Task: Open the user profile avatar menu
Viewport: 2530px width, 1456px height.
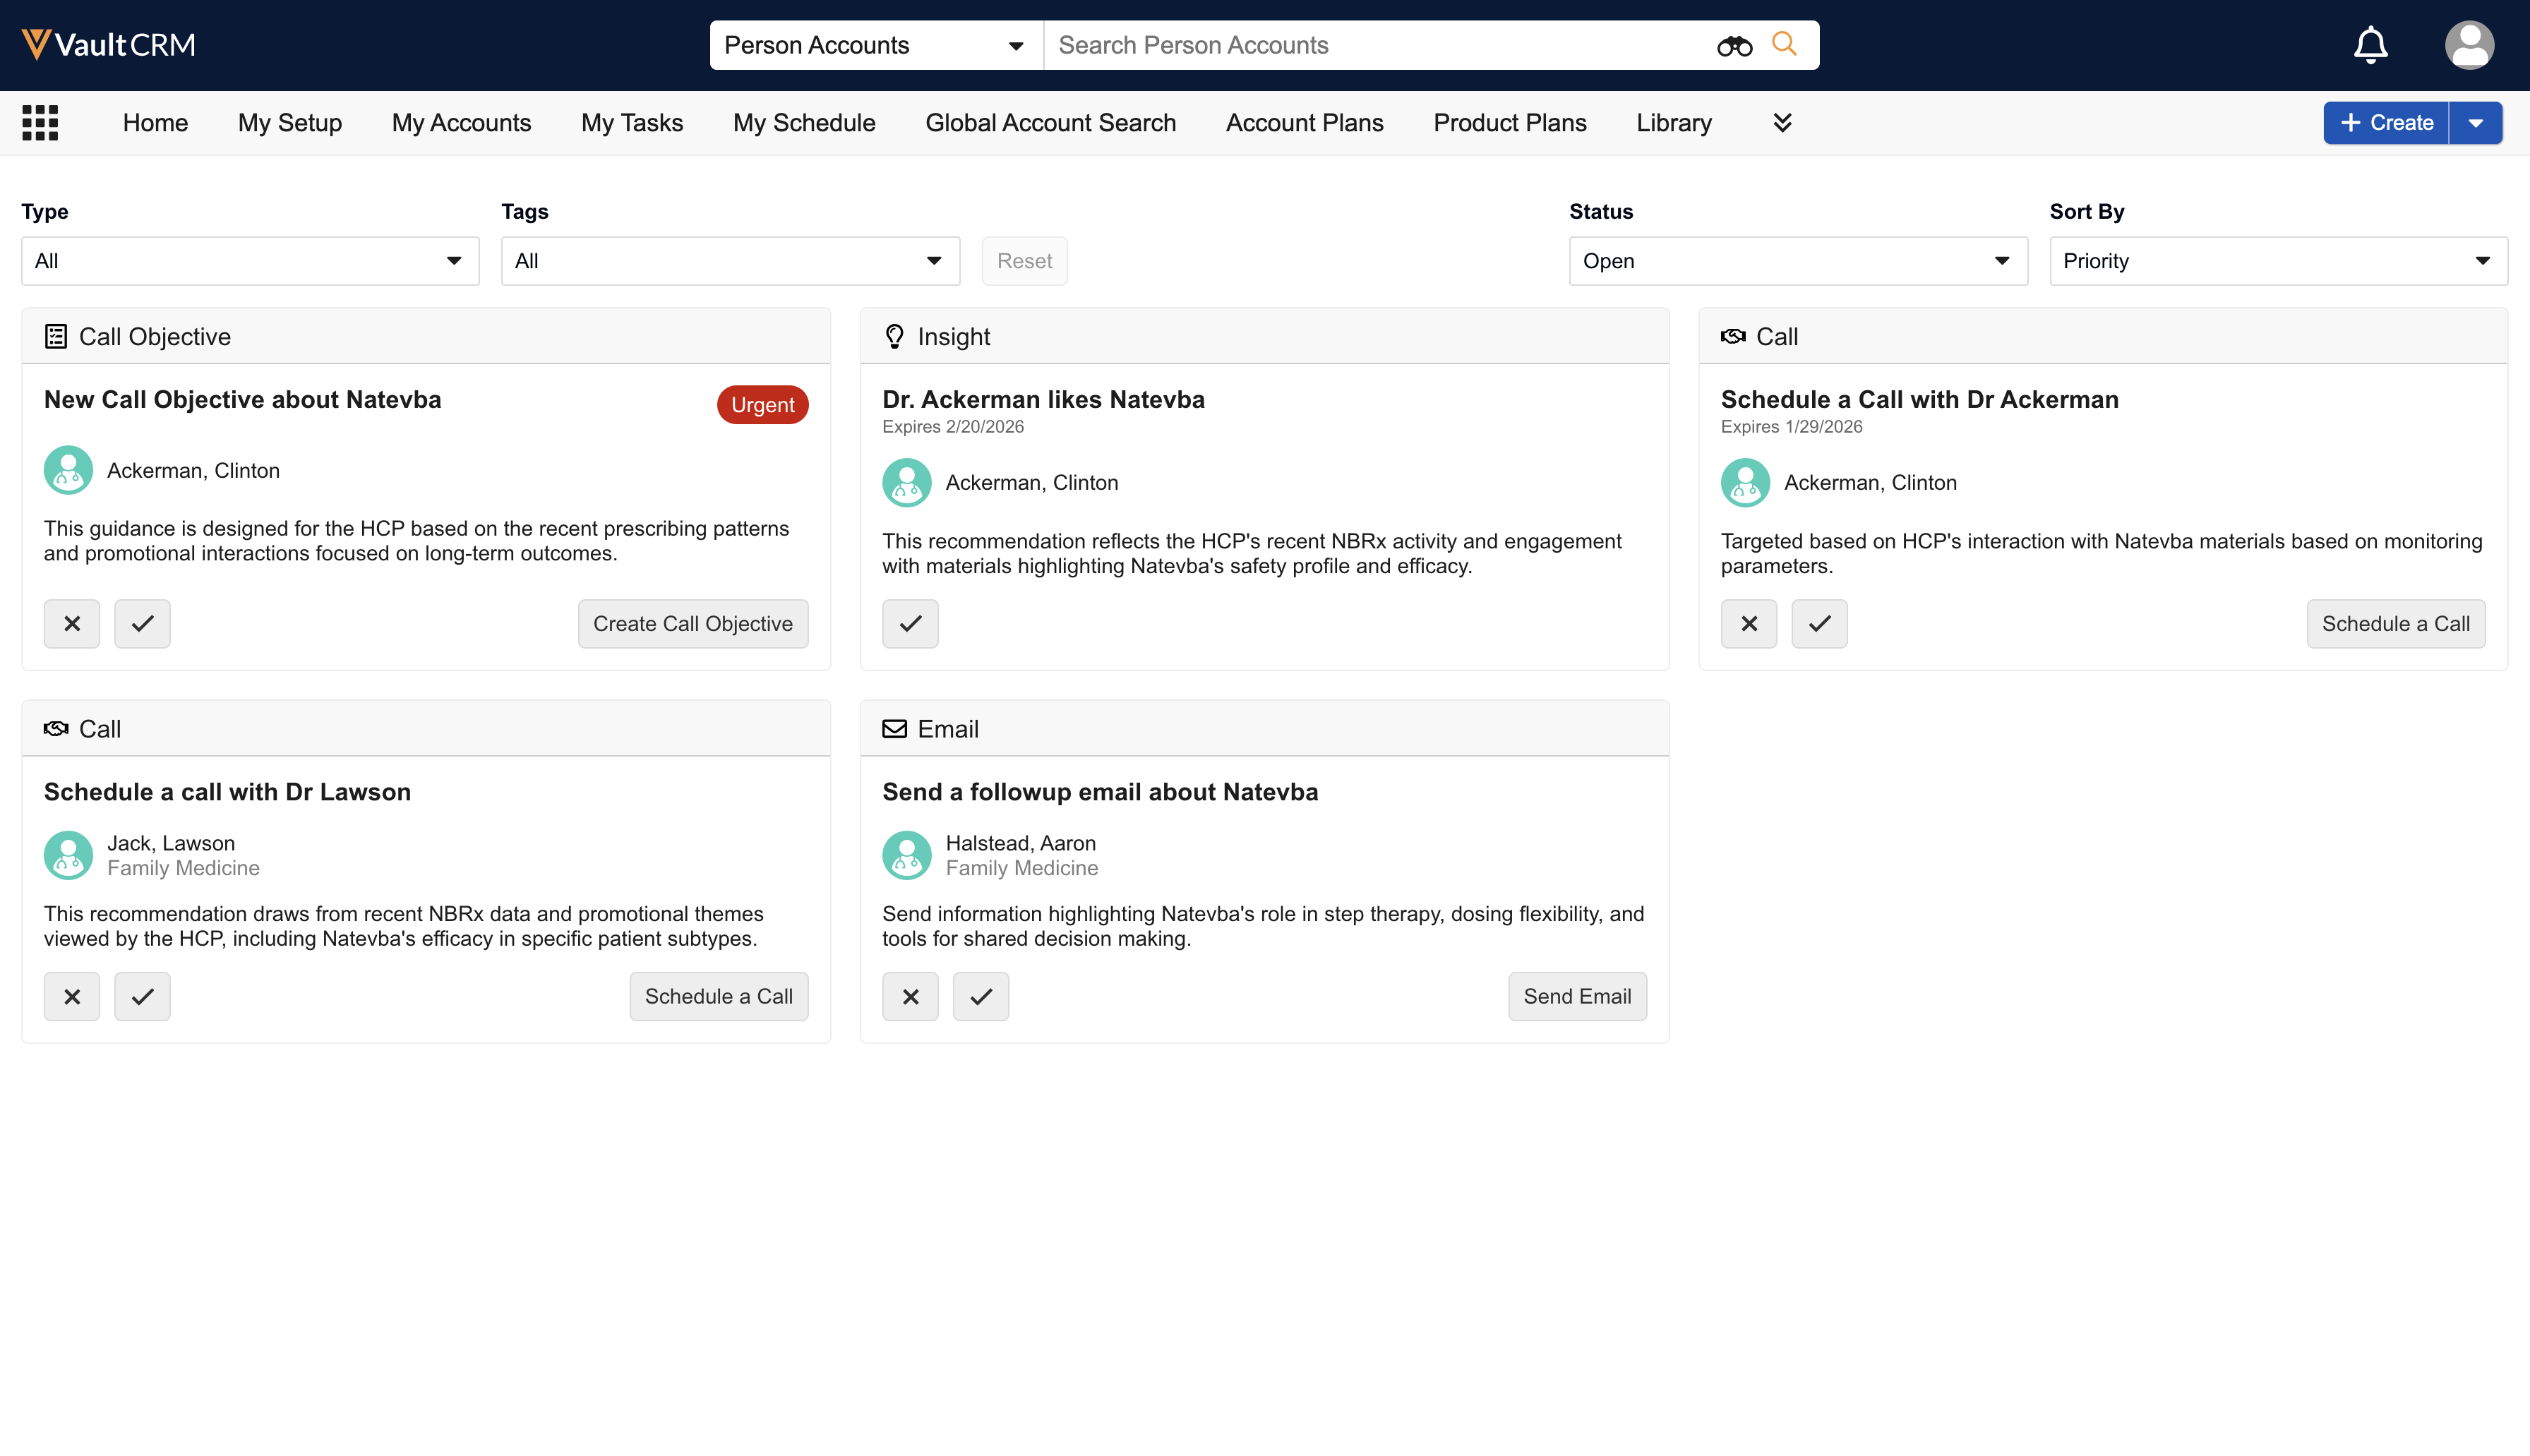Action: [x=2469, y=45]
